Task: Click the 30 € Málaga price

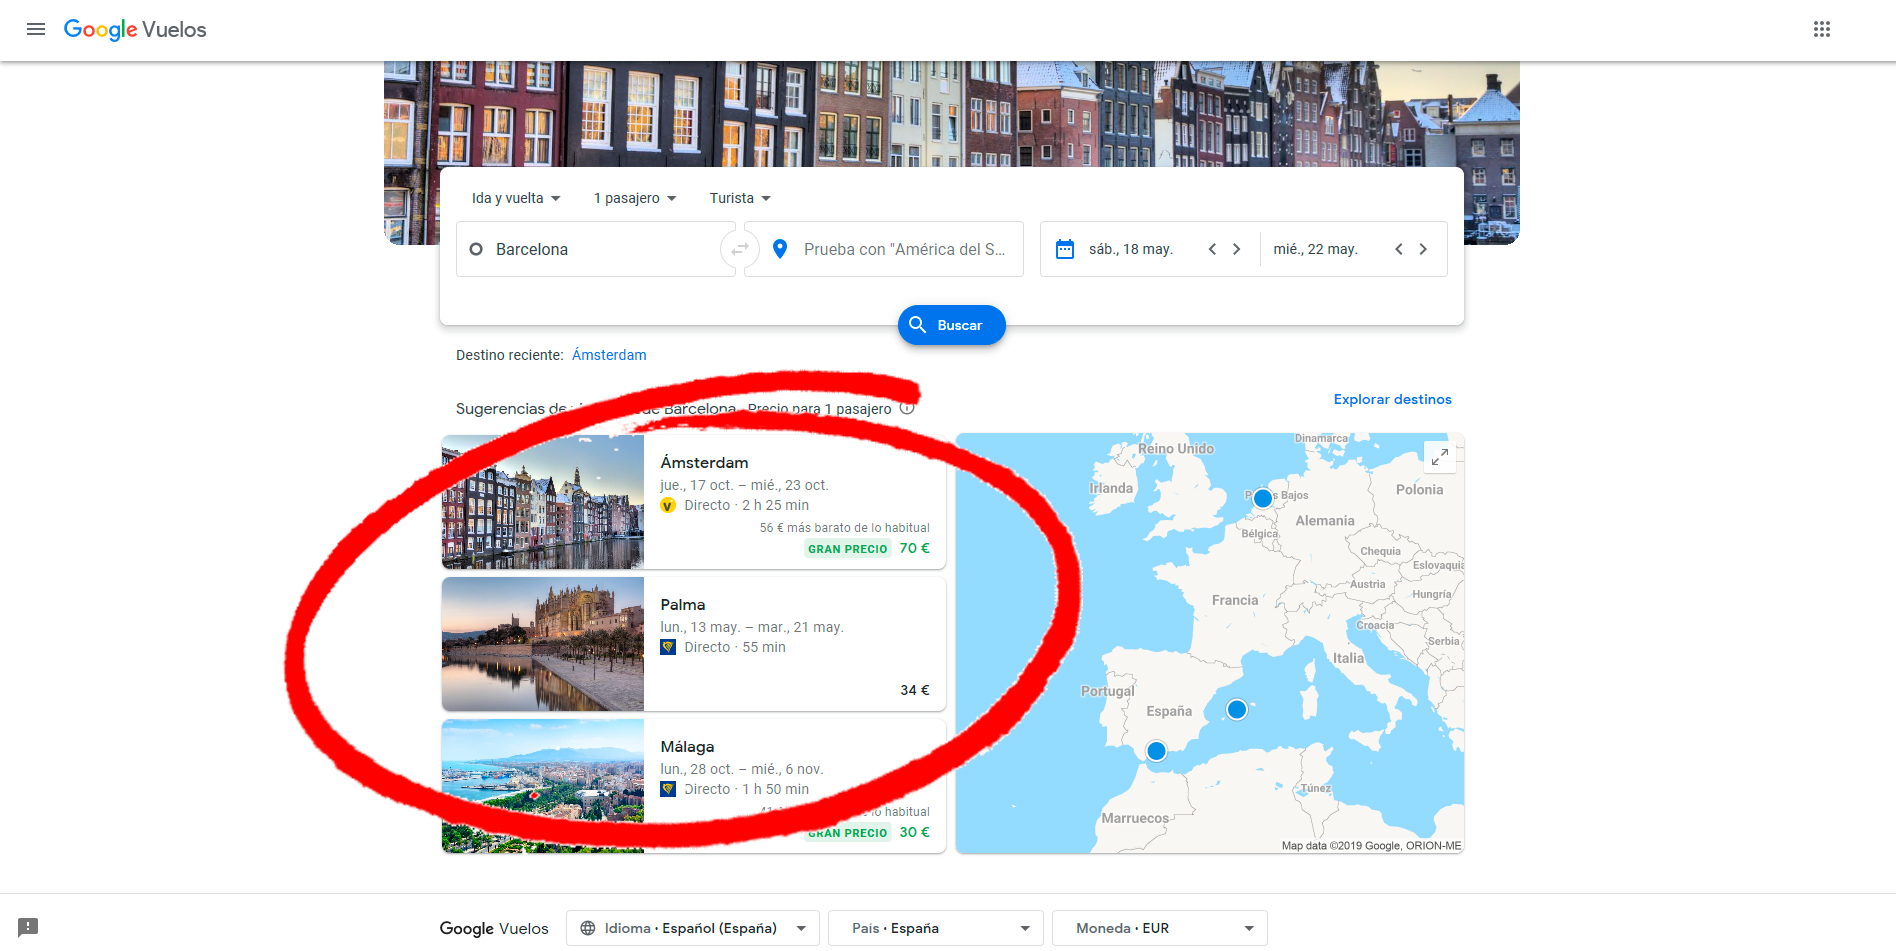Action: point(915,832)
